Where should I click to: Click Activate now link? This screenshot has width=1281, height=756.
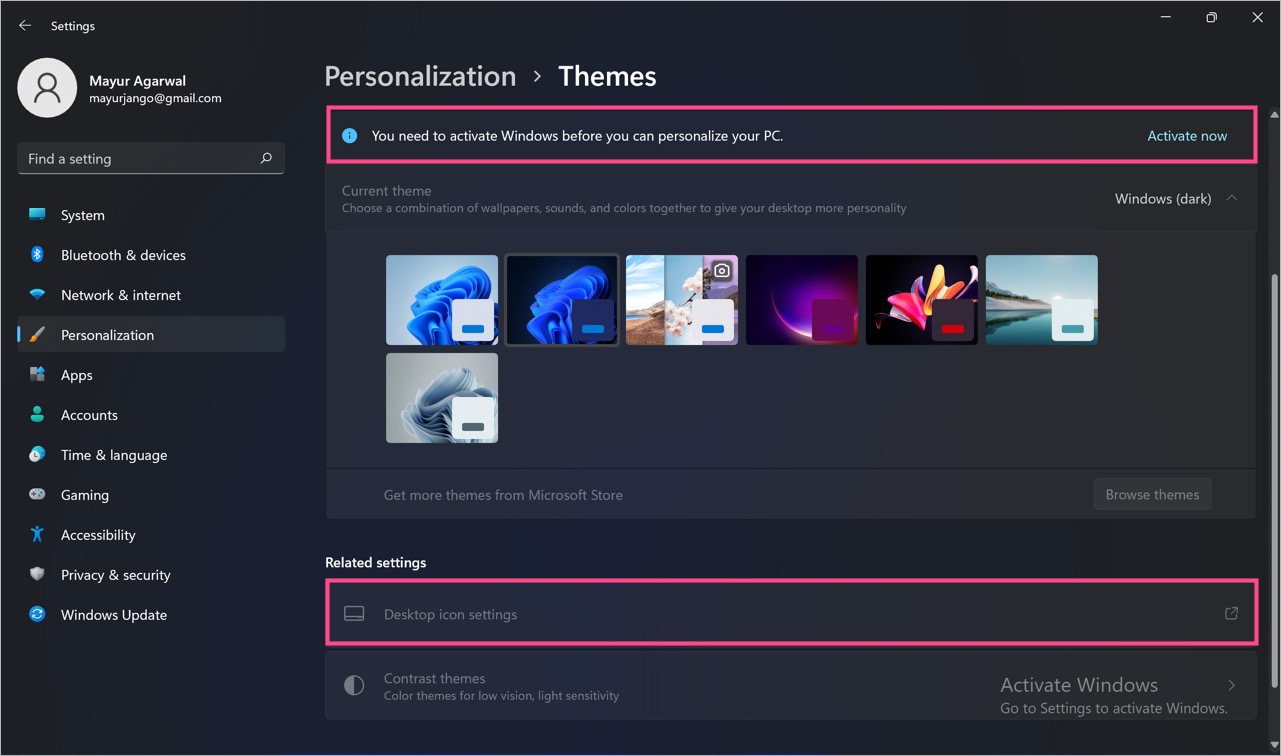pos(1187,136)
